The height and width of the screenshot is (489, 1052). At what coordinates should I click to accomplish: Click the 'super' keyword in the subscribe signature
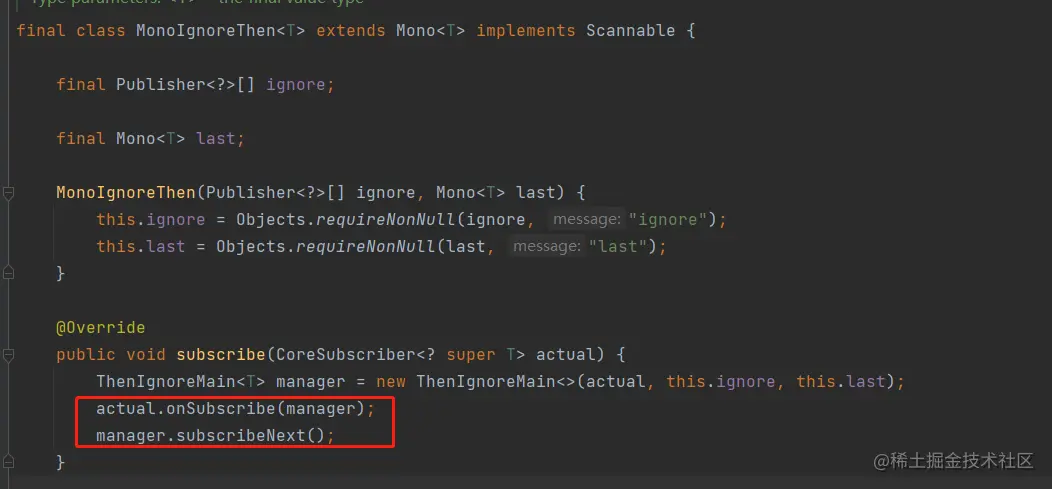click(471, 354)
